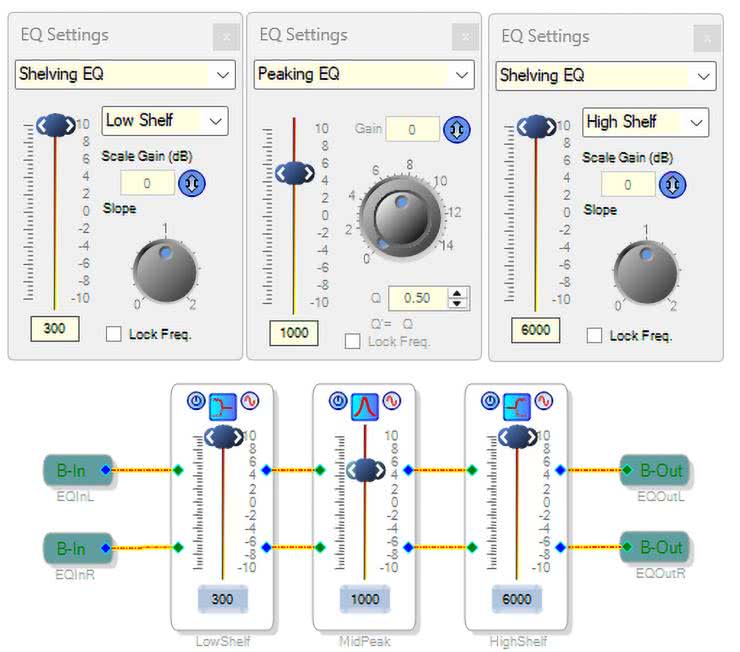Toggle the power icon on the MidPeak block
The image size is (740, 652).
[339, 402]
